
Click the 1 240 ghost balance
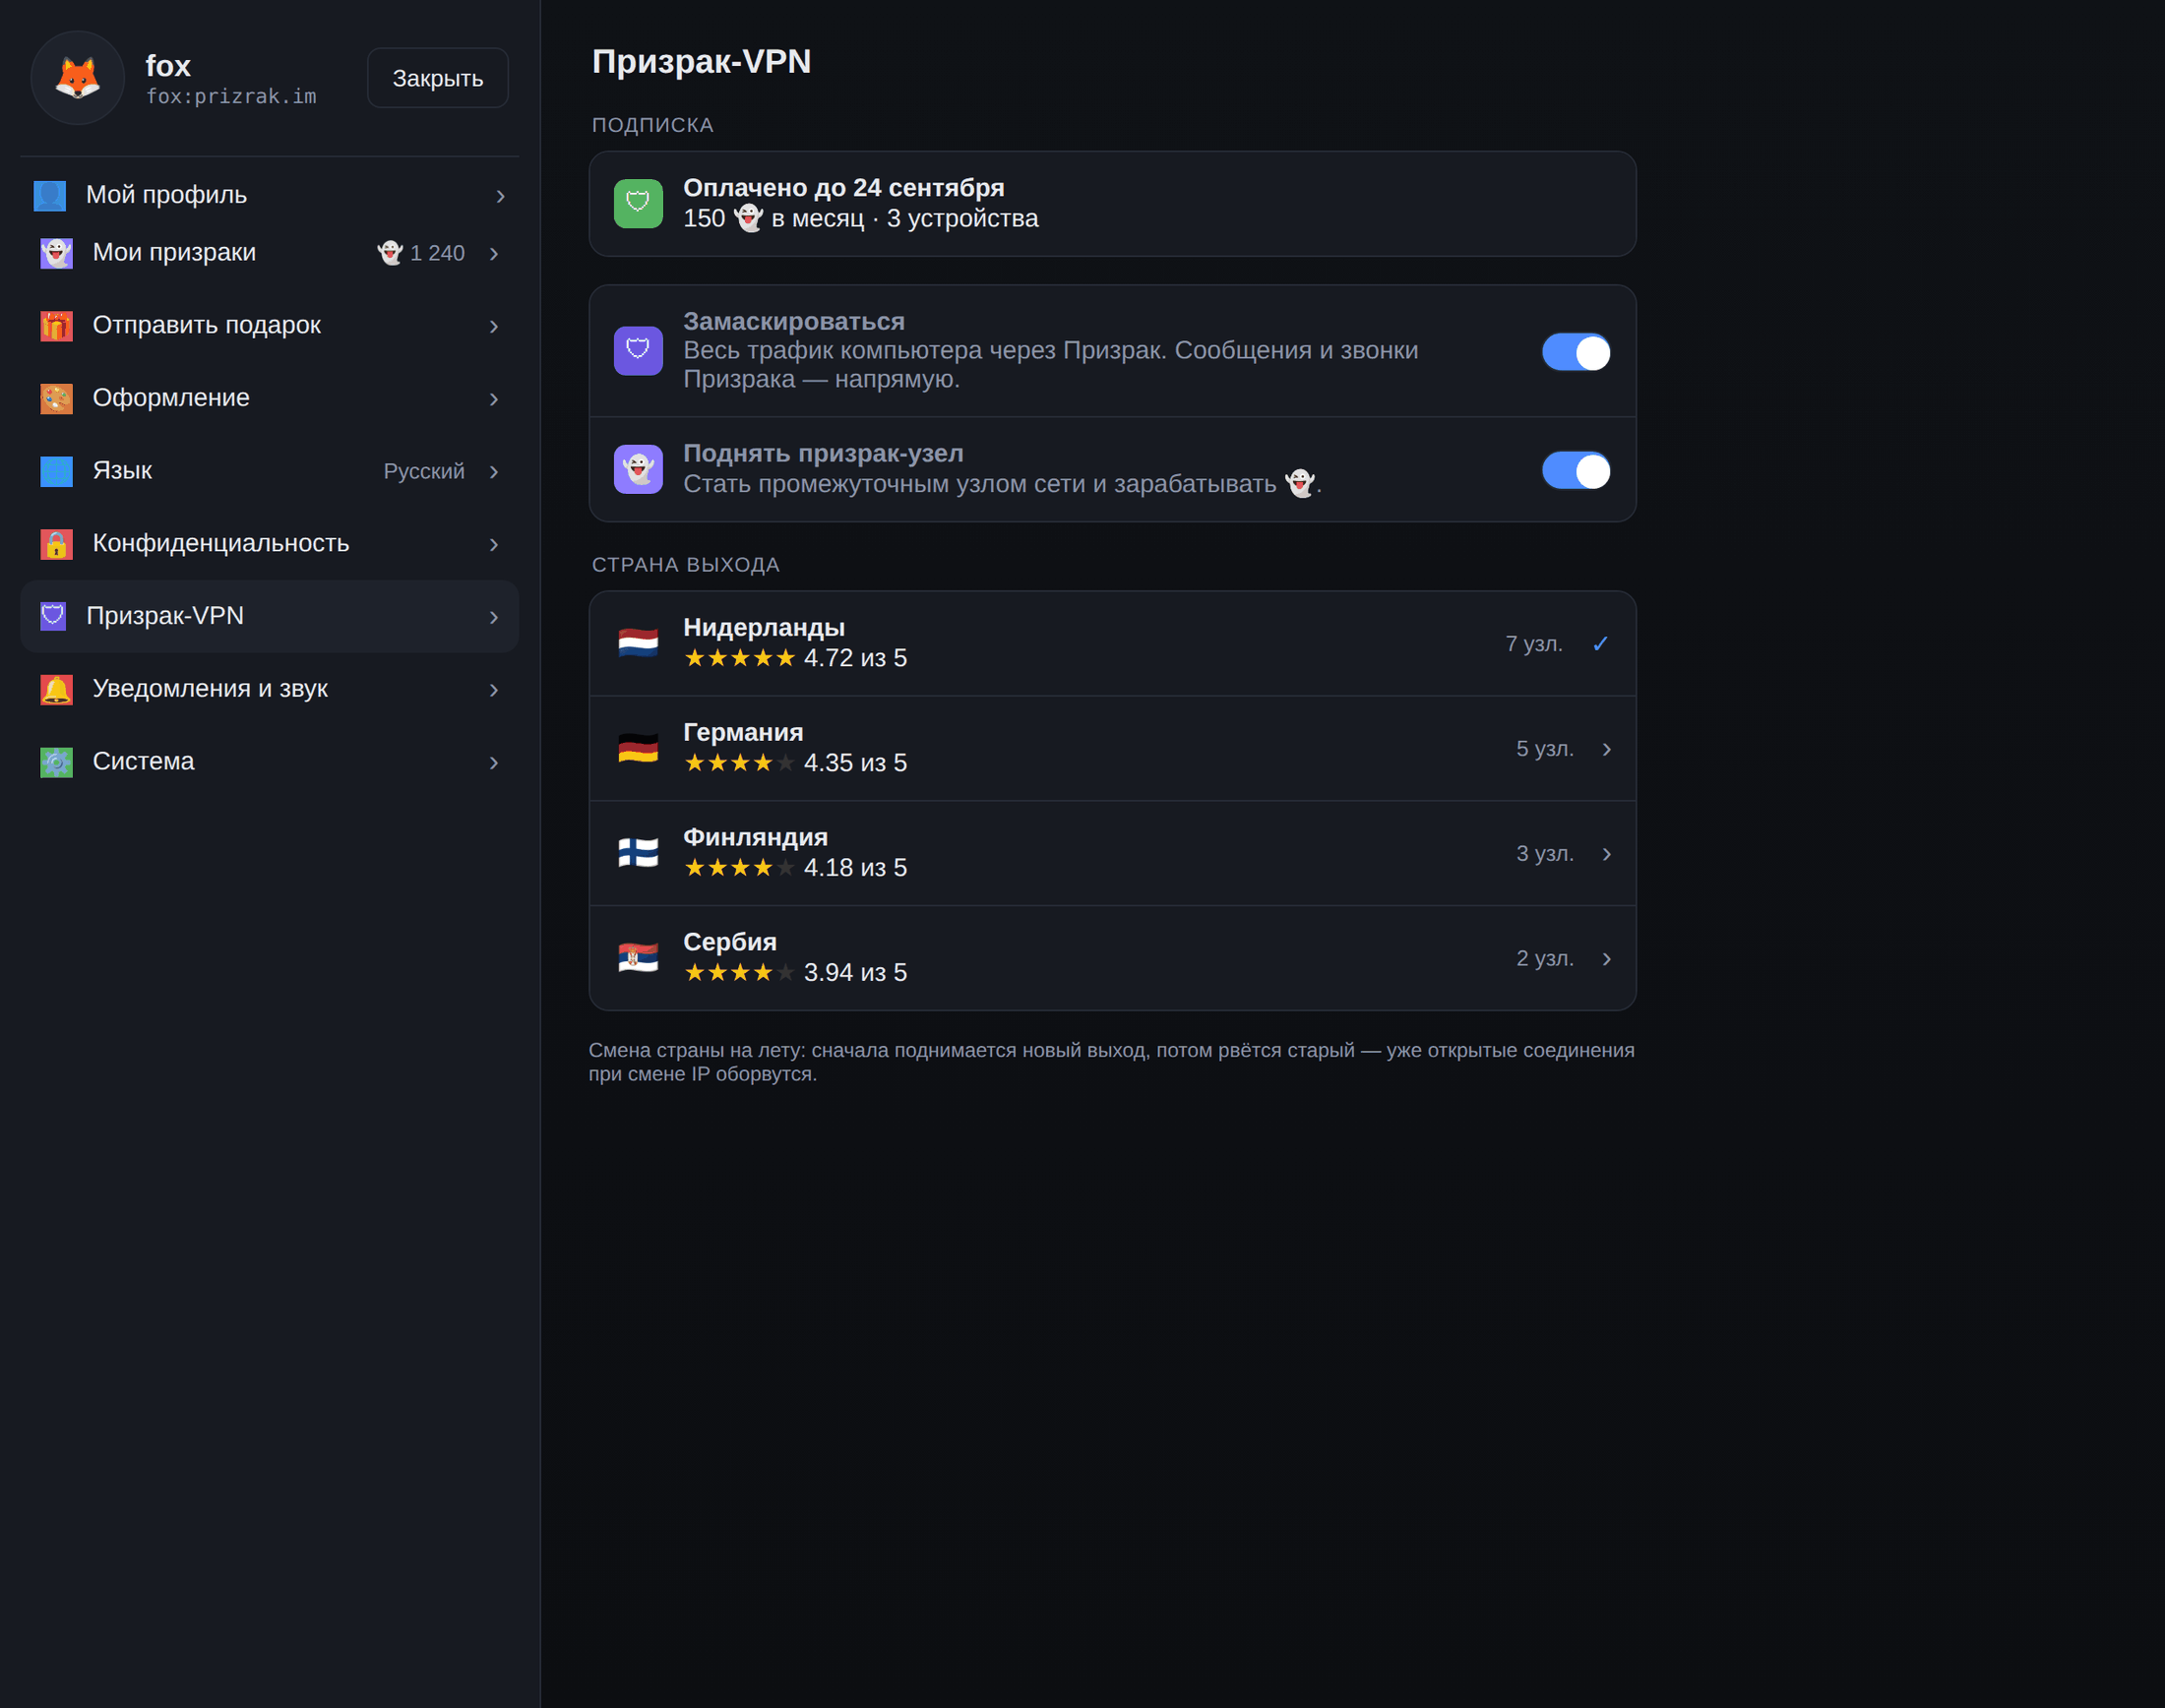coord(421,253)
